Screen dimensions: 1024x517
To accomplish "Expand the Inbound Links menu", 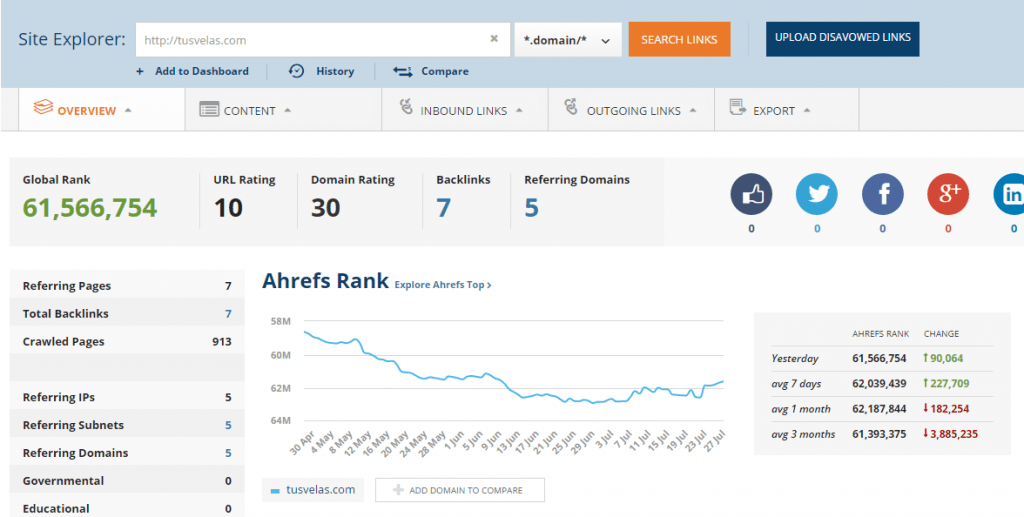I will point(463,111).
